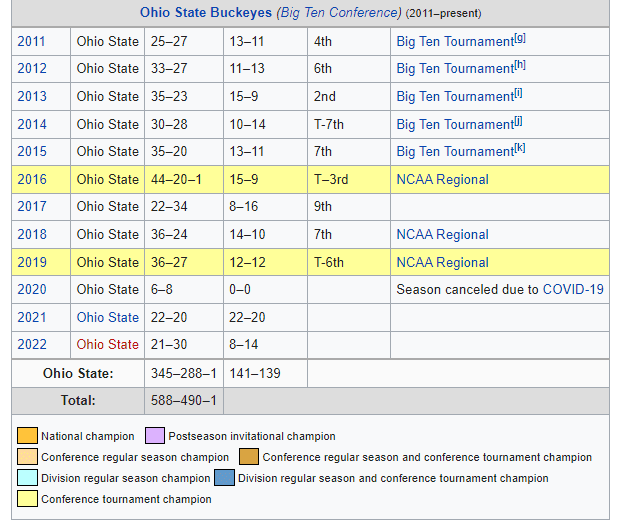Viewport: 625px width, 526px height.
Task: Select the Ohio State total 345–288–1
Action: coord(184,373)
